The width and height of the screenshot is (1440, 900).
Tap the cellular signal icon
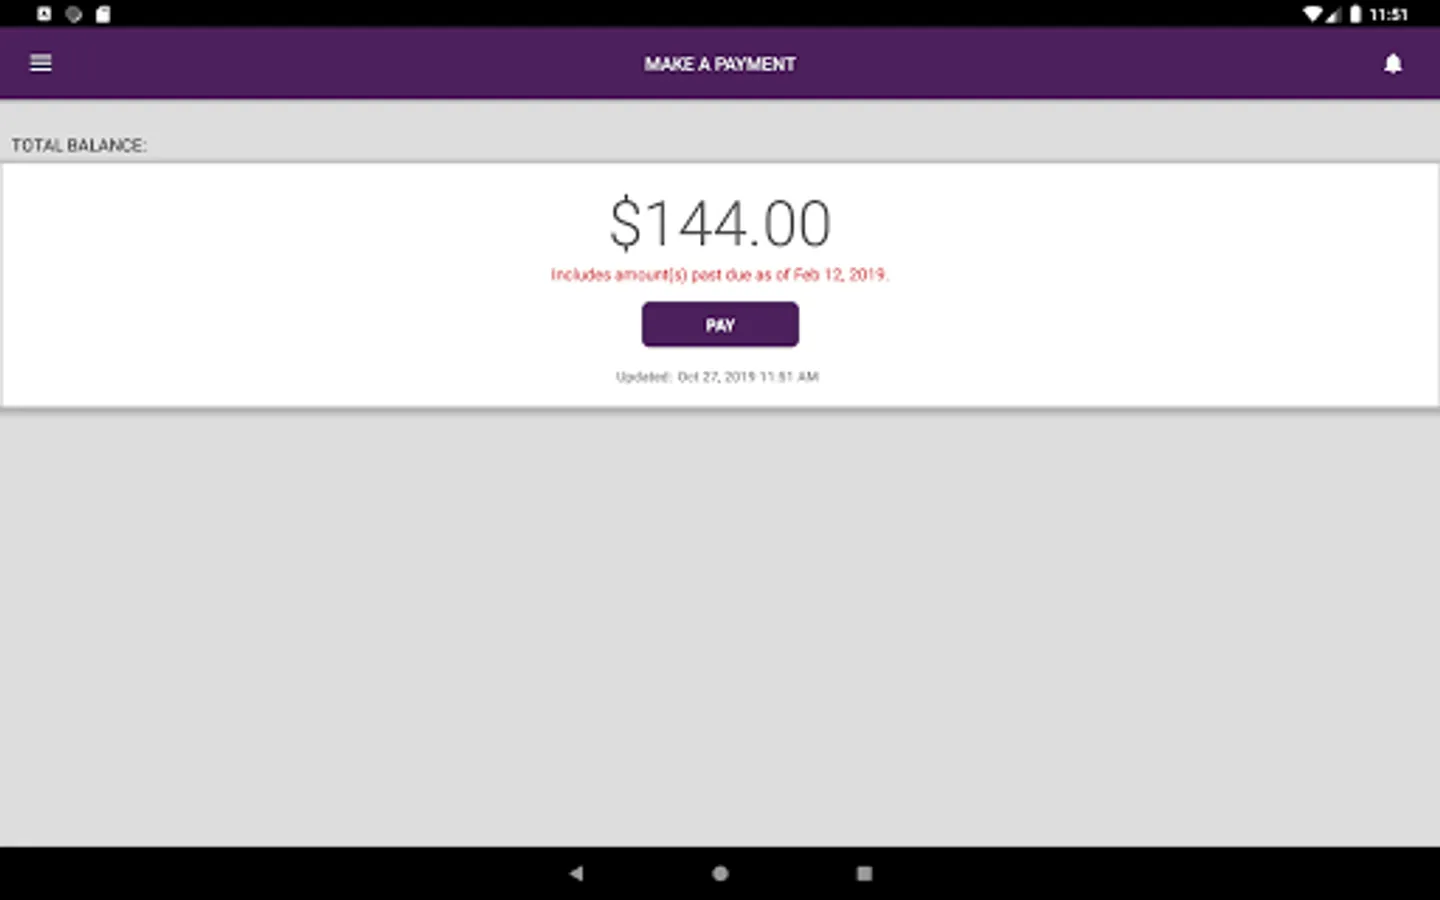1333,14
